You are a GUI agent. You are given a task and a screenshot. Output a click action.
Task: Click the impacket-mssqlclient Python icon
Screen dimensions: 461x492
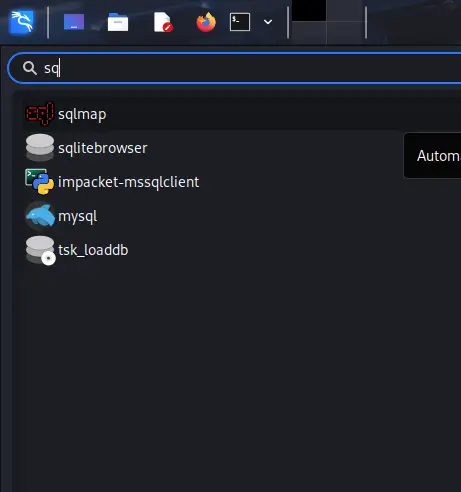(x=40, y=182)
